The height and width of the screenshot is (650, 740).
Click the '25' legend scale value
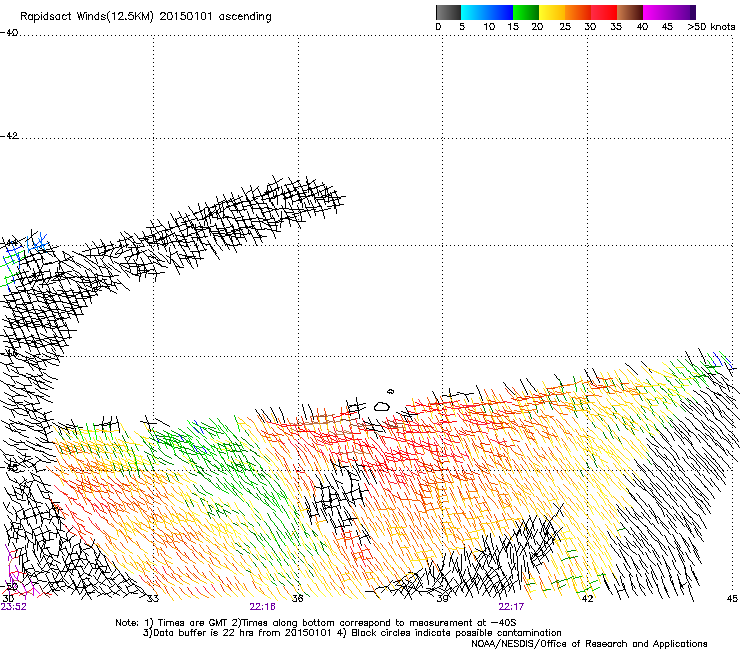point(565,27)
